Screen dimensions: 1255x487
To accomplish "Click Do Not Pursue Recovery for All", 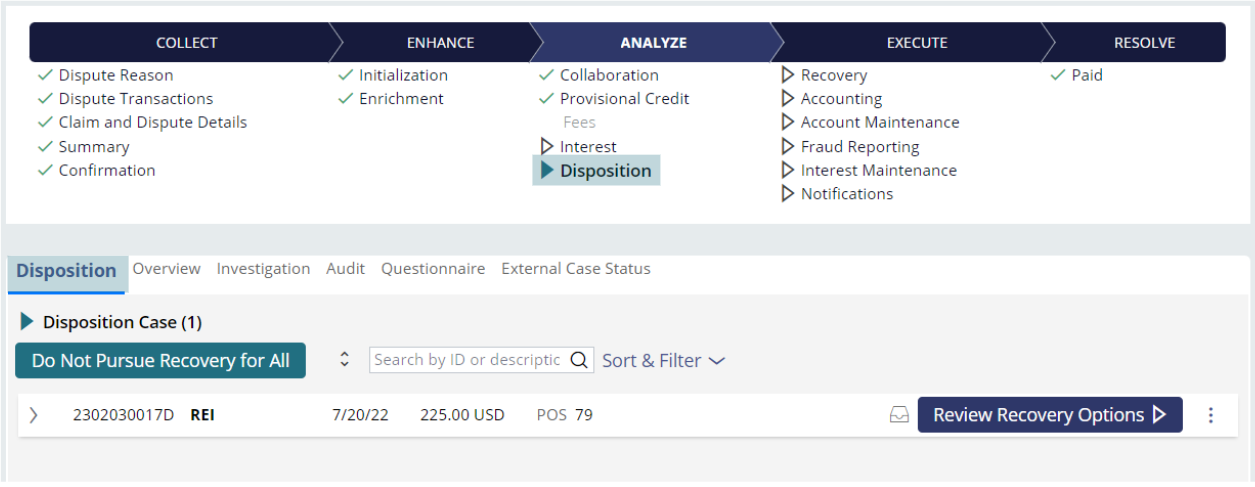I will coord(160,361).
